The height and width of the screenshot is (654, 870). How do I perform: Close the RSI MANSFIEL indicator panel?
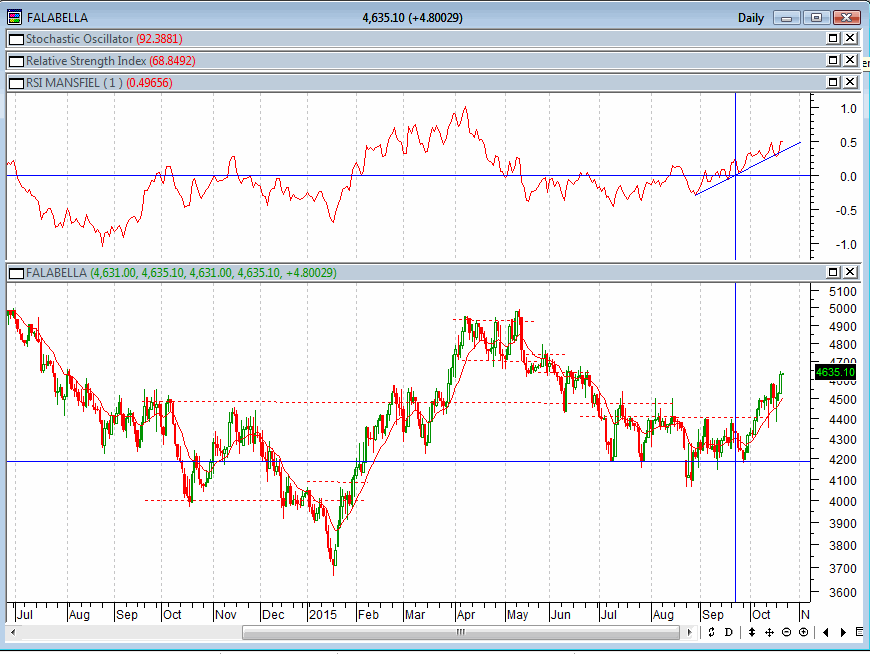point(850,83)
